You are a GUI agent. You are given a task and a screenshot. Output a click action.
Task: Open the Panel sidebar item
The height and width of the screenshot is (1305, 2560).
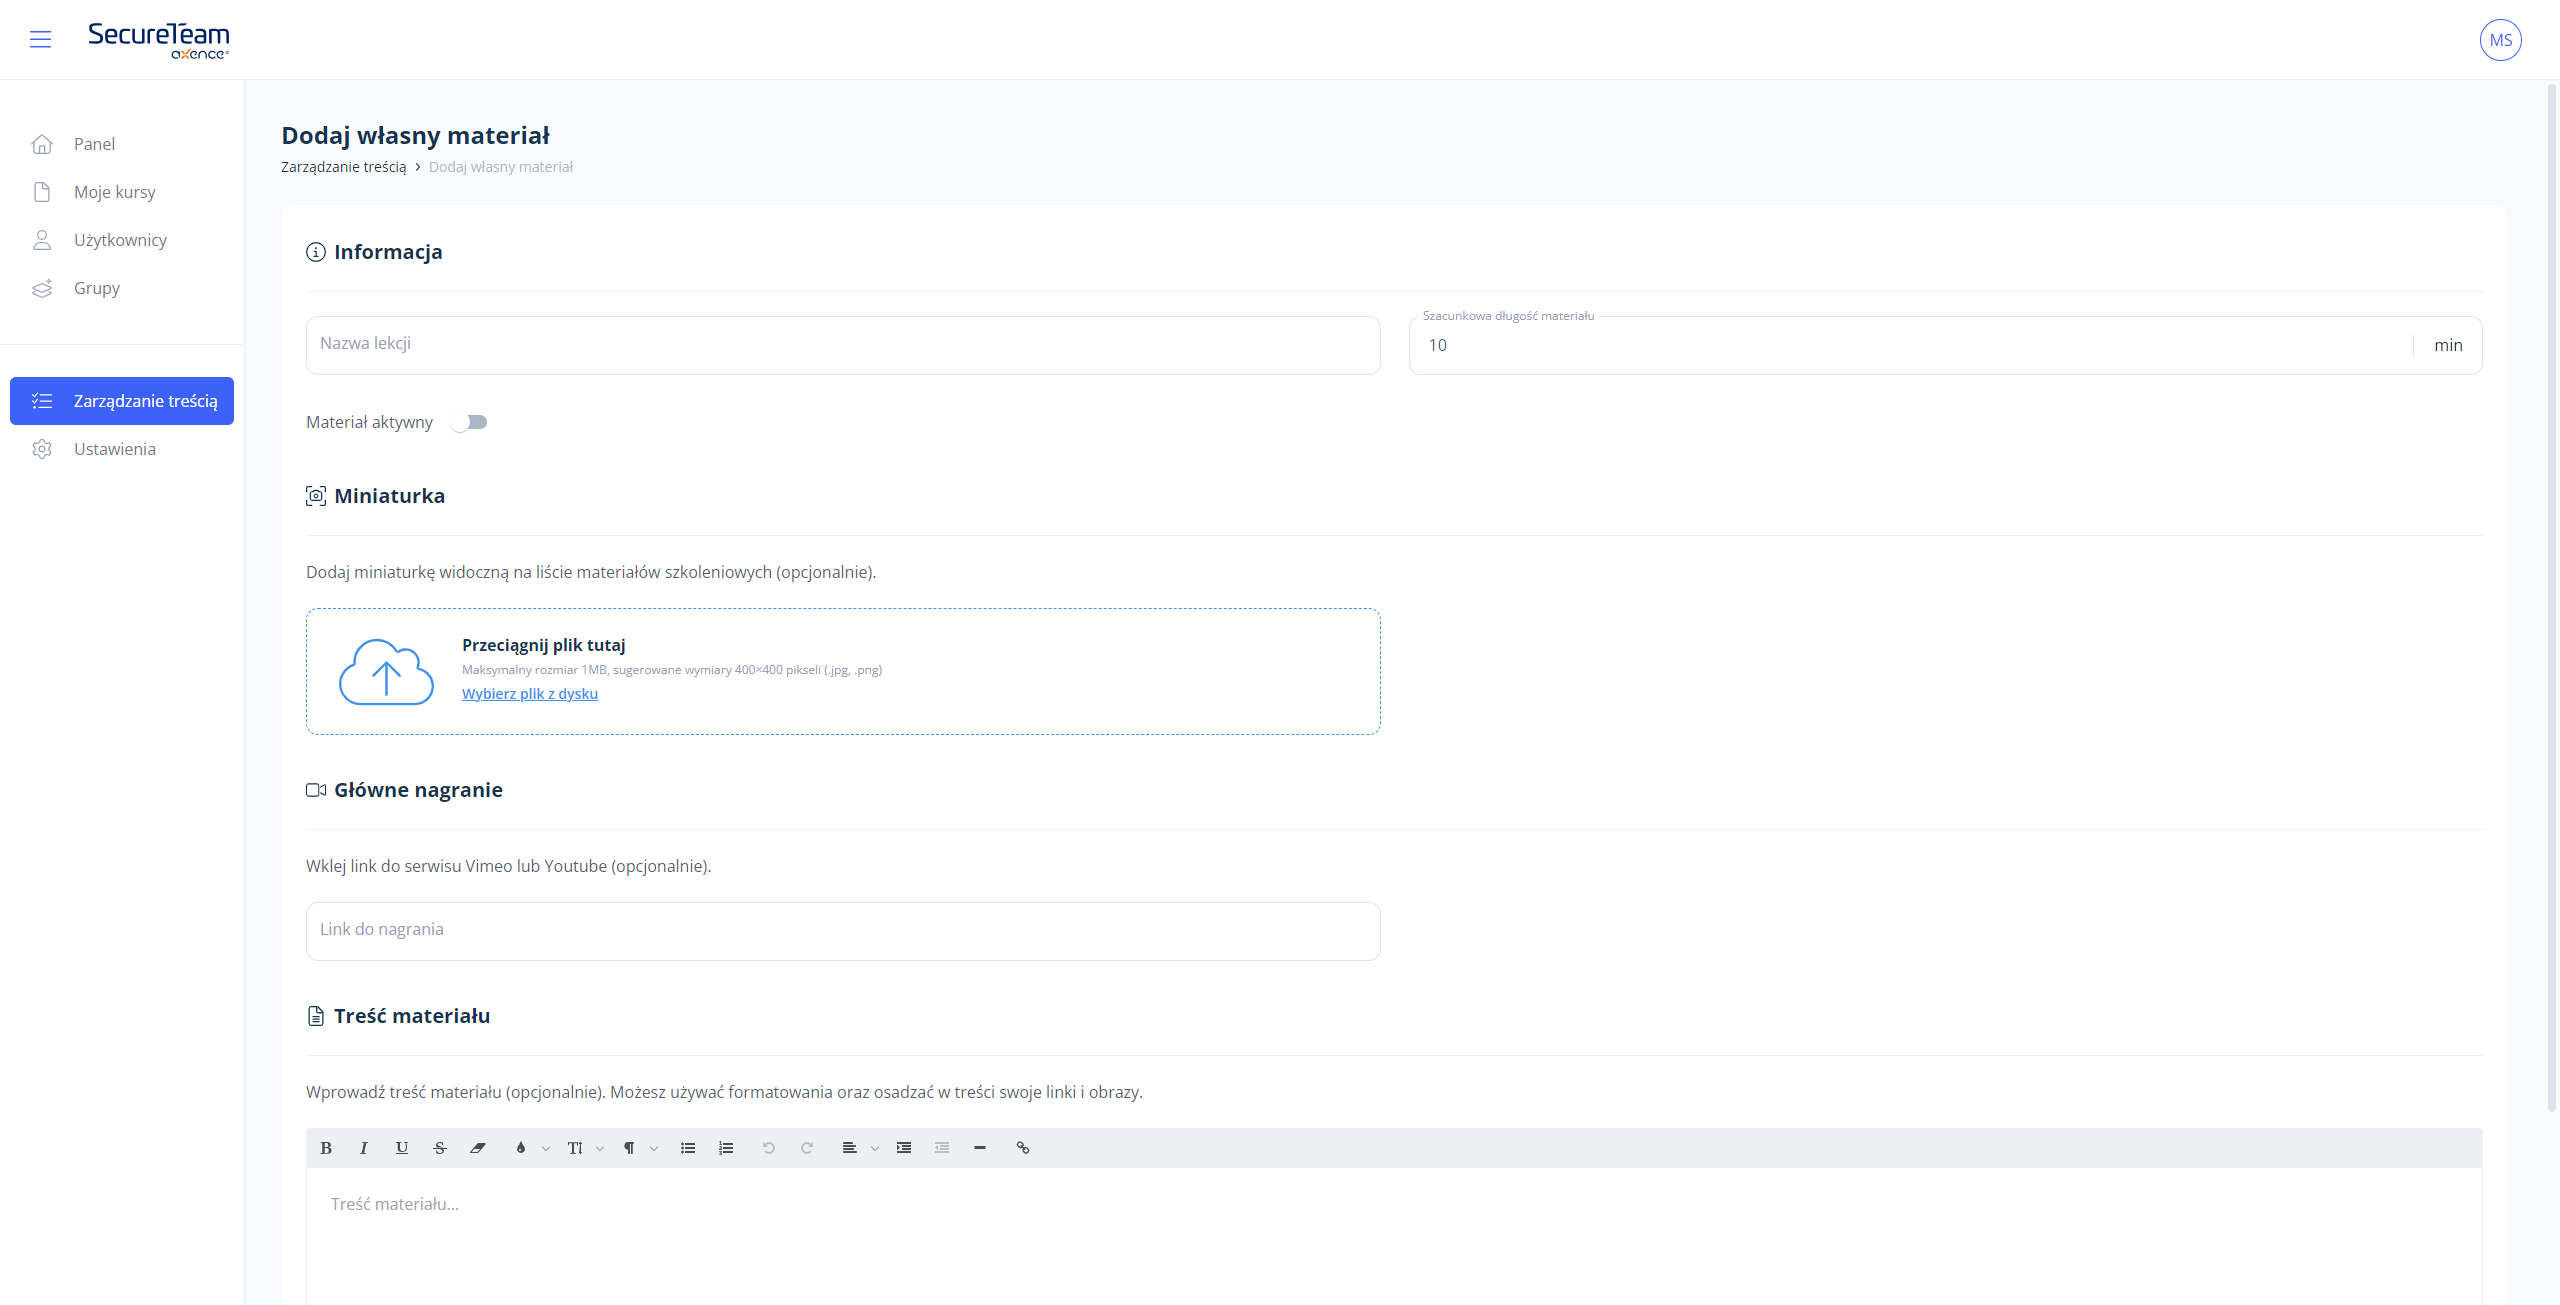[x=122, y=144]
